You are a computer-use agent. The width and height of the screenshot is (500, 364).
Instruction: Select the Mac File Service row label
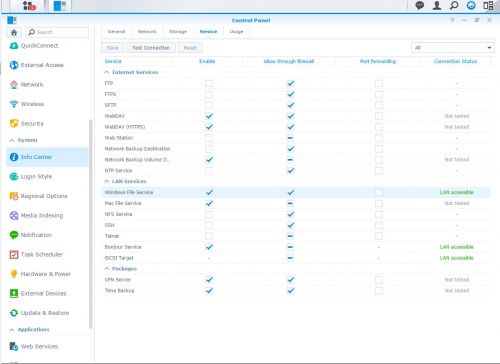[x=123, y=203]
